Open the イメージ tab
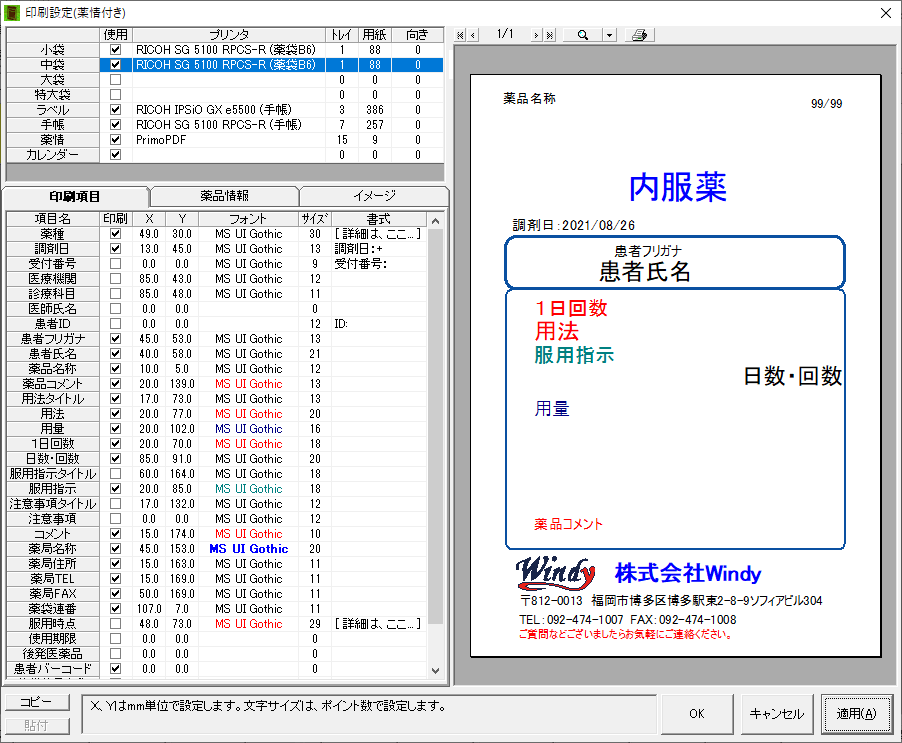902x743 pixels. coord(374,196)
